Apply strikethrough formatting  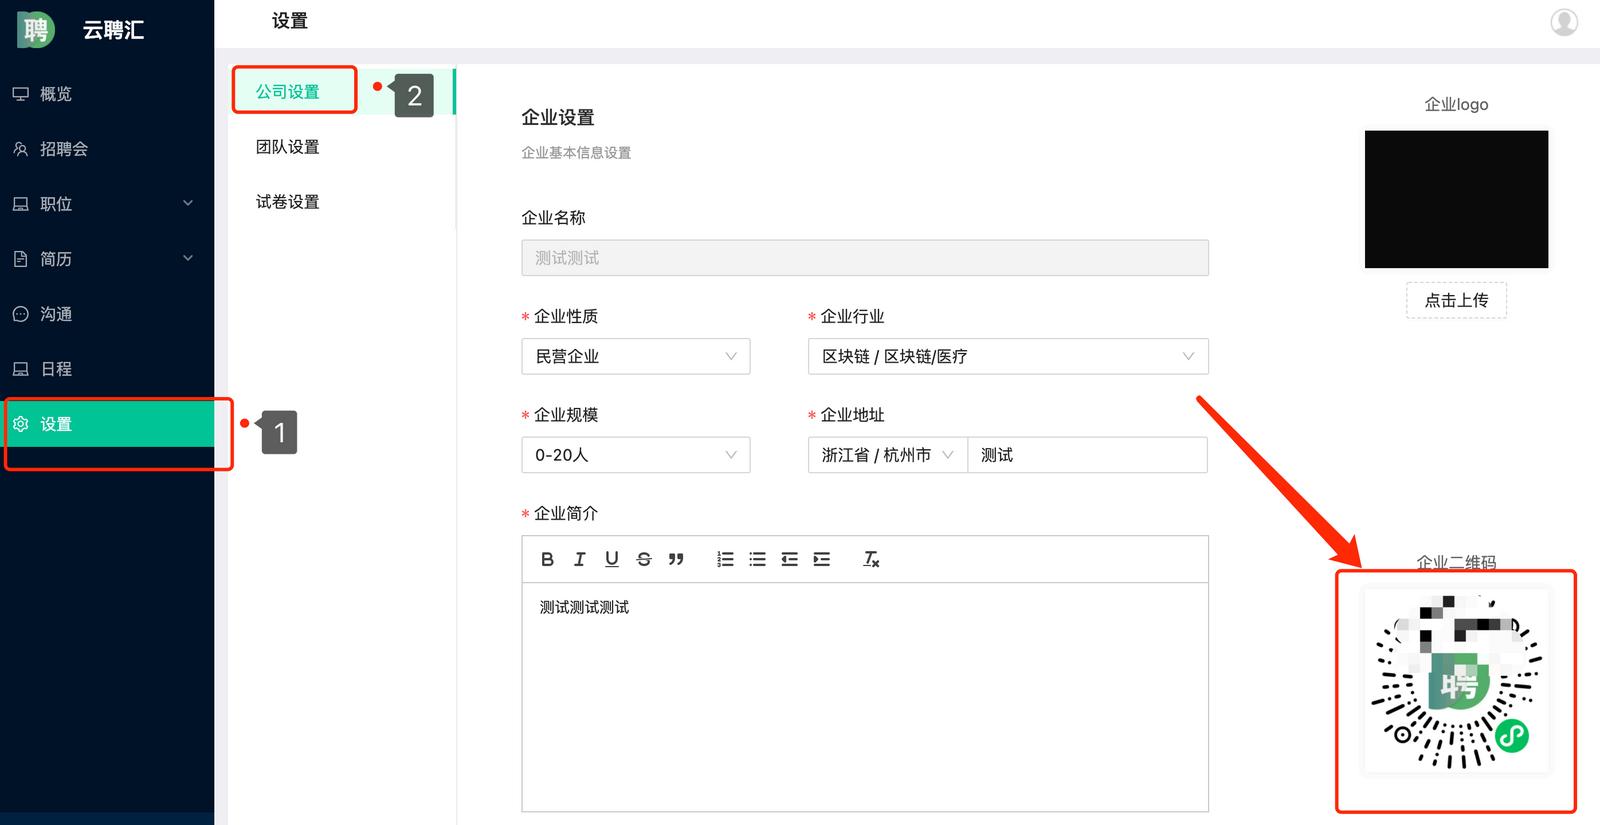pos(644,559)
